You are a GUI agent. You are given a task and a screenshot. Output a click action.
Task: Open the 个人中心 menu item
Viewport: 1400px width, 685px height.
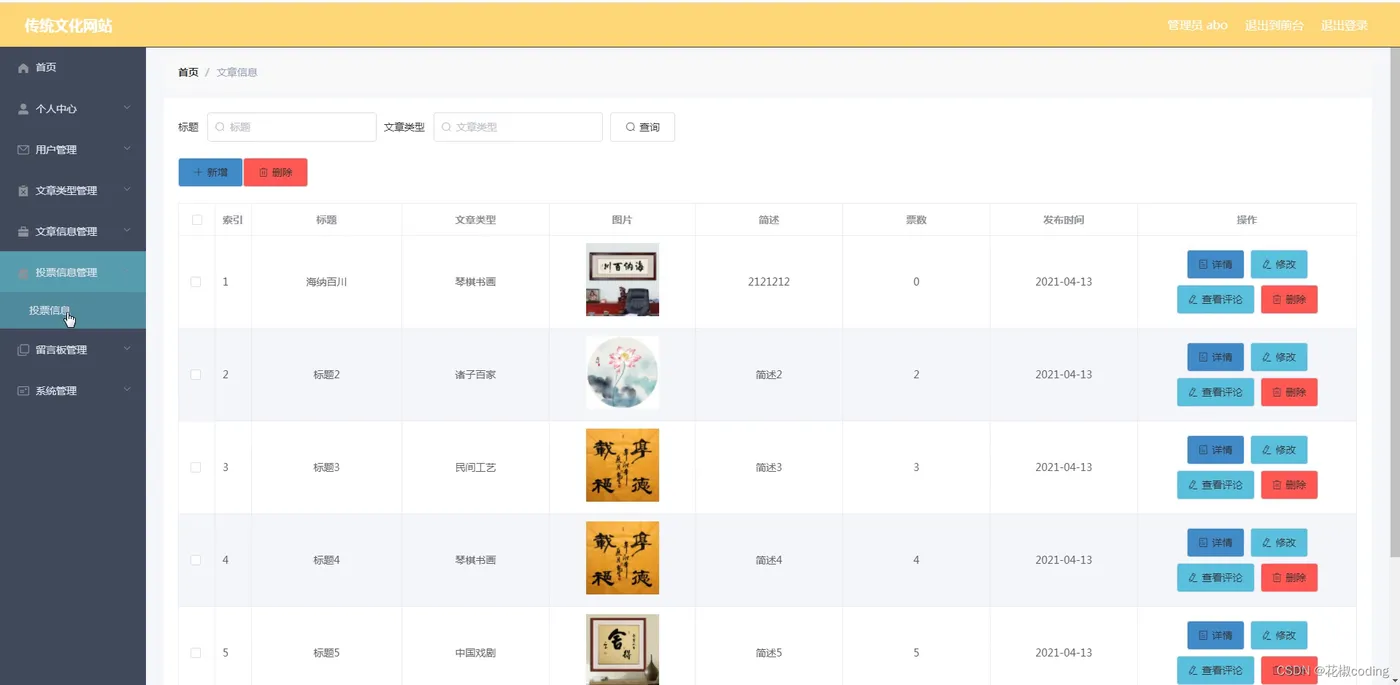click(x=73, y=108)
